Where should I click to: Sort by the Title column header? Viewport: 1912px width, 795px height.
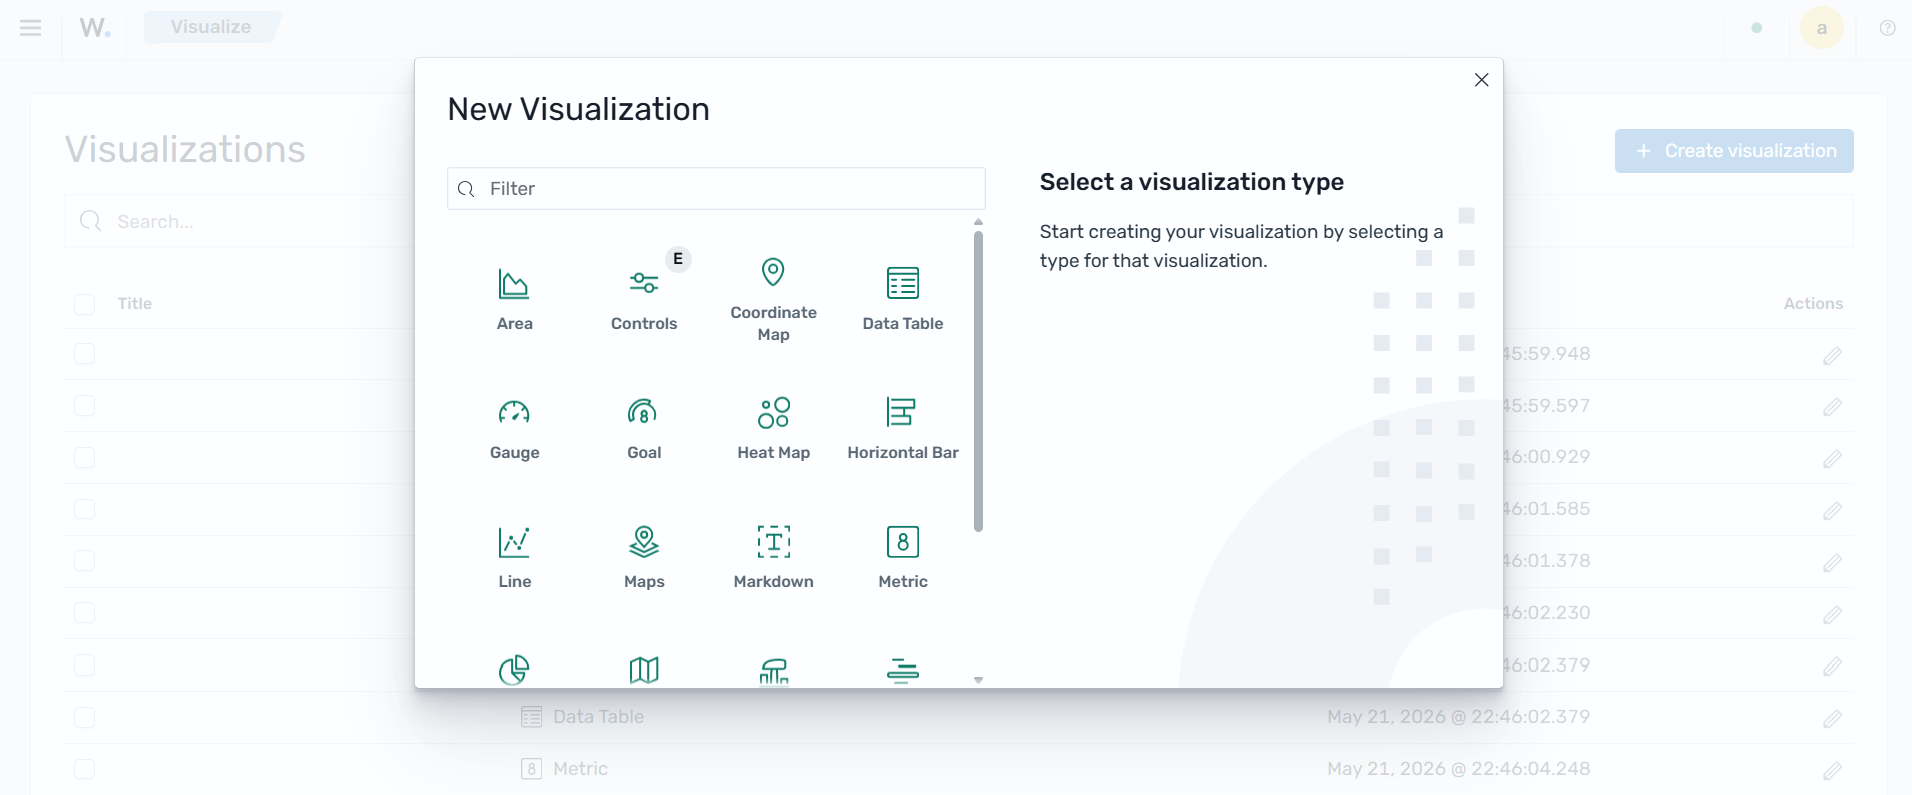click(x=135, y=304)
